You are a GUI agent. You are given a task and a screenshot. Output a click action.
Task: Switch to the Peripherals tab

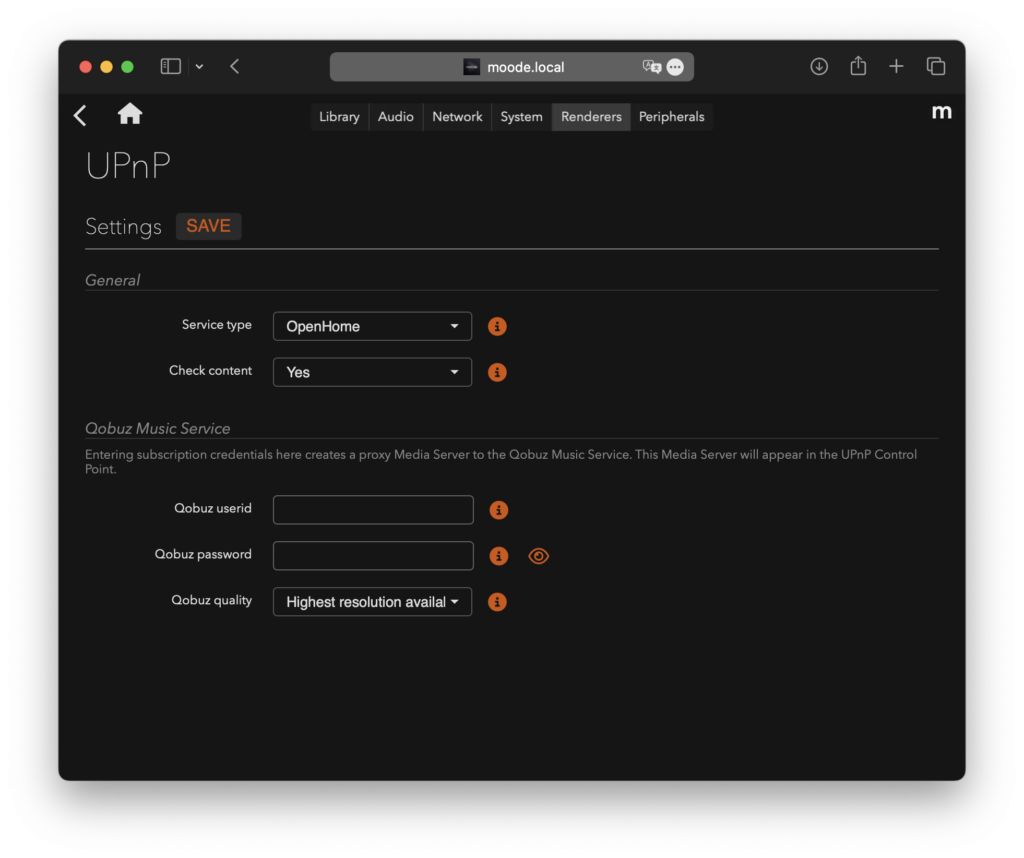tap(671, 117)
